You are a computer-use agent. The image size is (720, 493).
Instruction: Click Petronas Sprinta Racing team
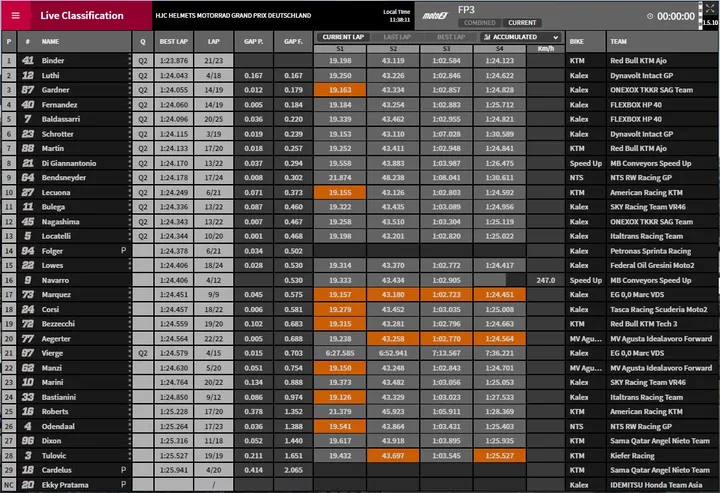[650, 251]
